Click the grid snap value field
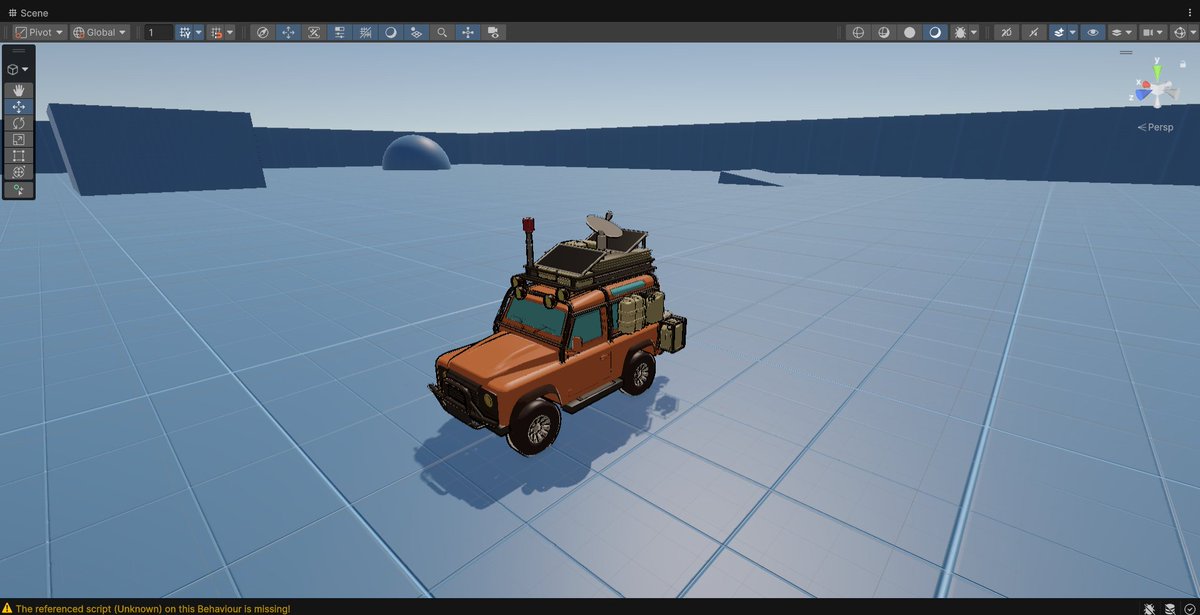 point(159,32)
